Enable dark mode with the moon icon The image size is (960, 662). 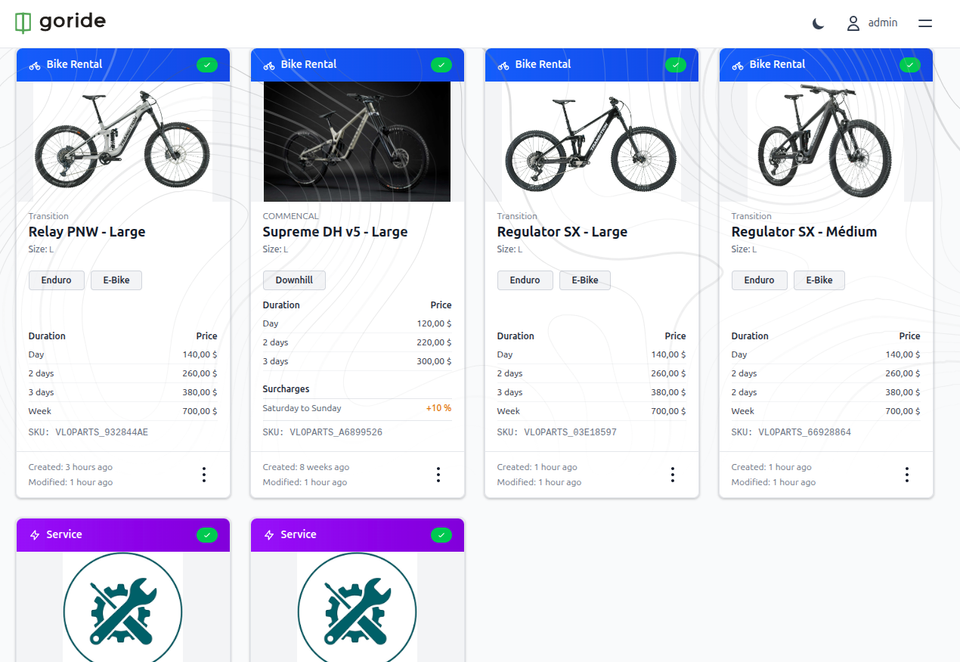(817, 22)
